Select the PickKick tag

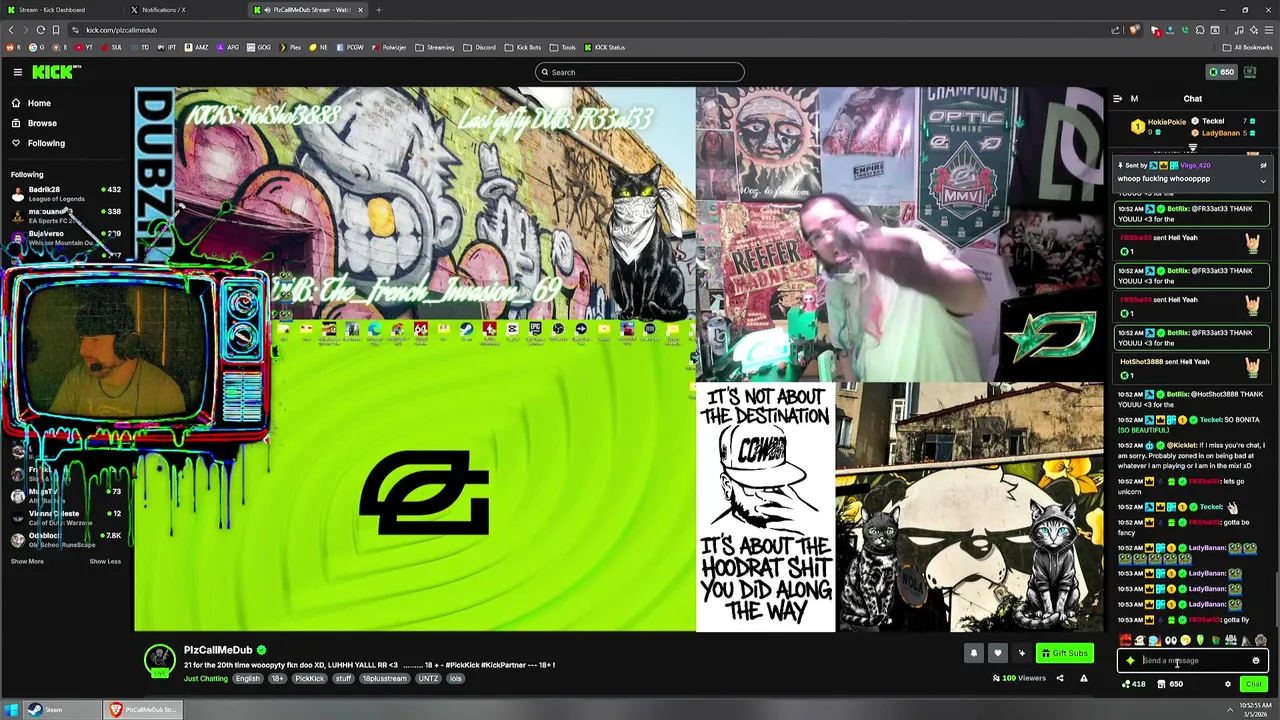click(310, 678)
